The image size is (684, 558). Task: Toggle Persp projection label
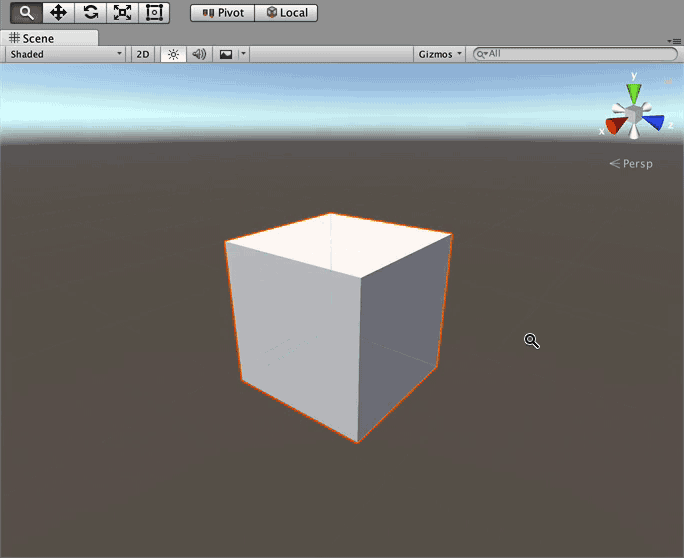pyautogui.click(x=631, y=164)
